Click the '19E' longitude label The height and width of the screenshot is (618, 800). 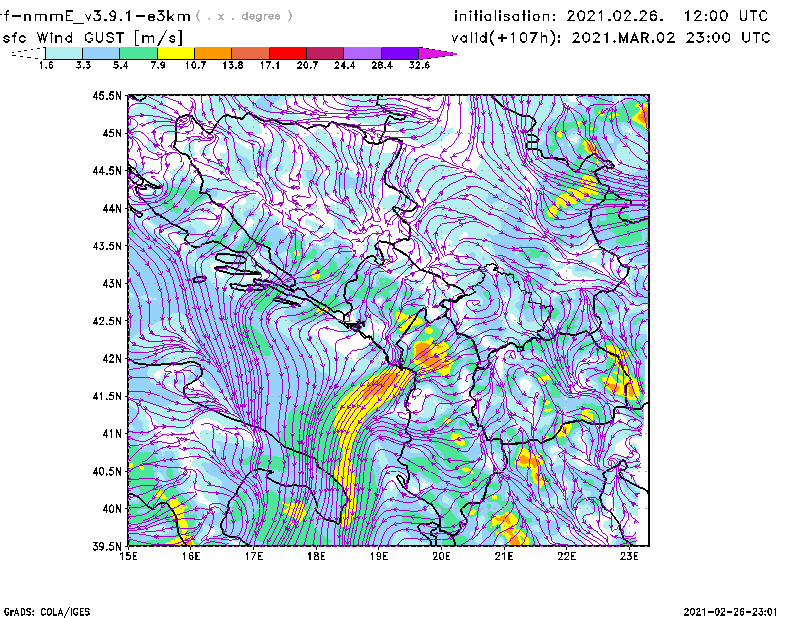pyautogui.click(x=379, y=556)
